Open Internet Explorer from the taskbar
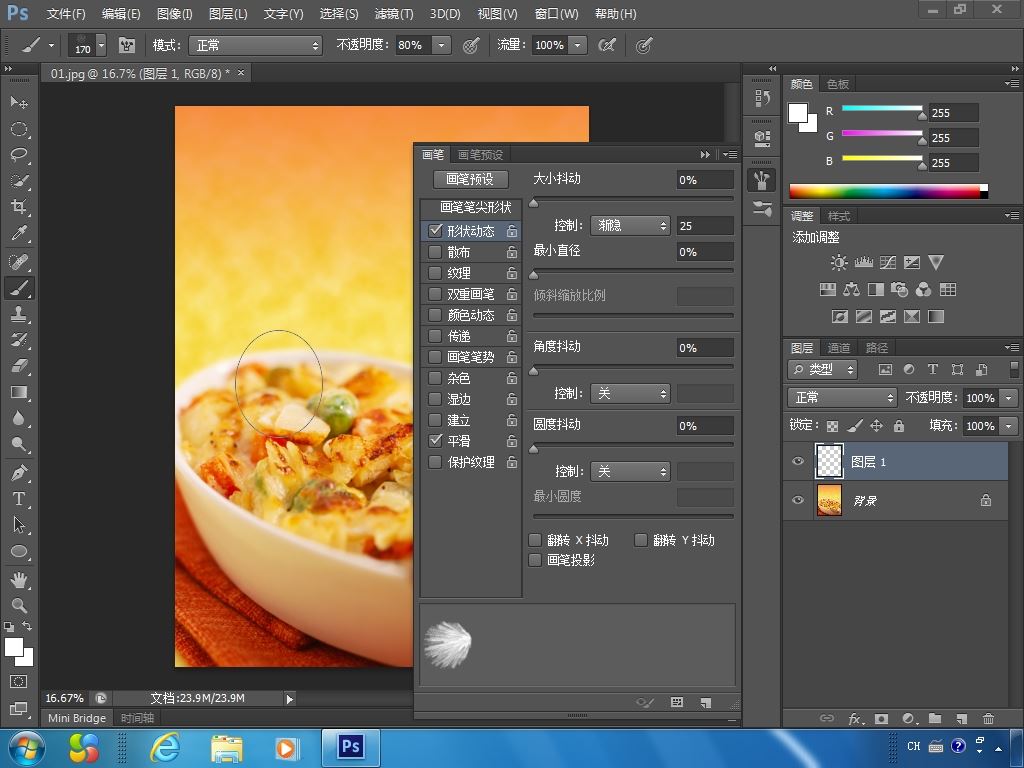1024x768 pixels. click(x=163, y=747)
